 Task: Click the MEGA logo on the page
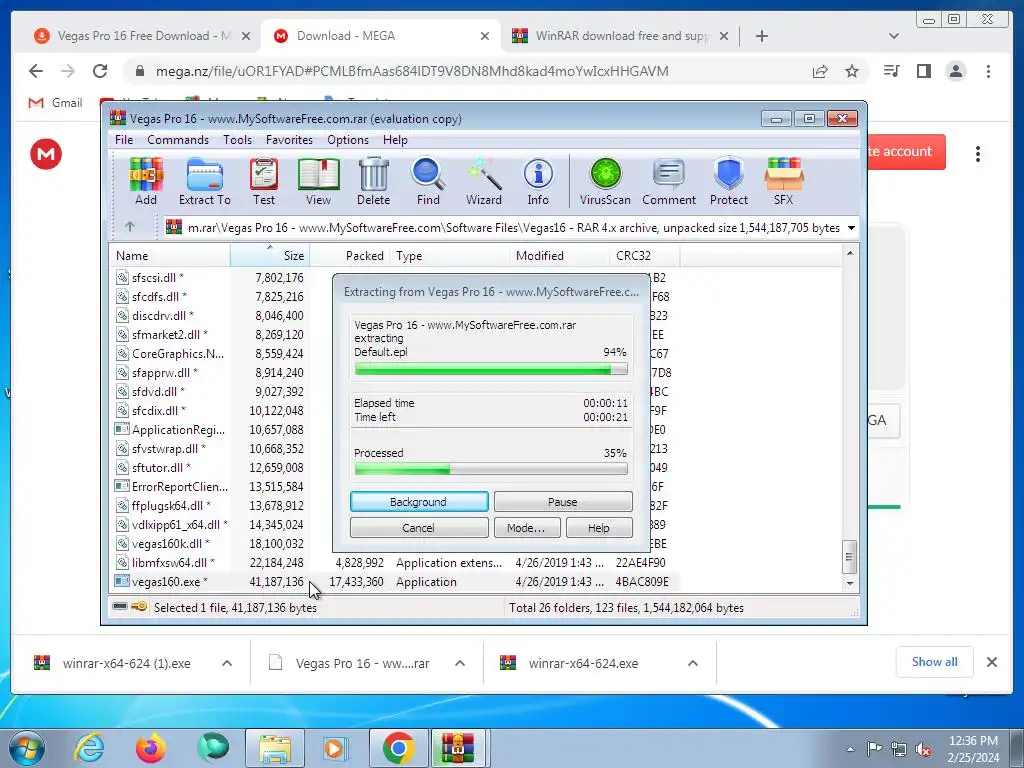pyautogui.click(x=46, y=154)
